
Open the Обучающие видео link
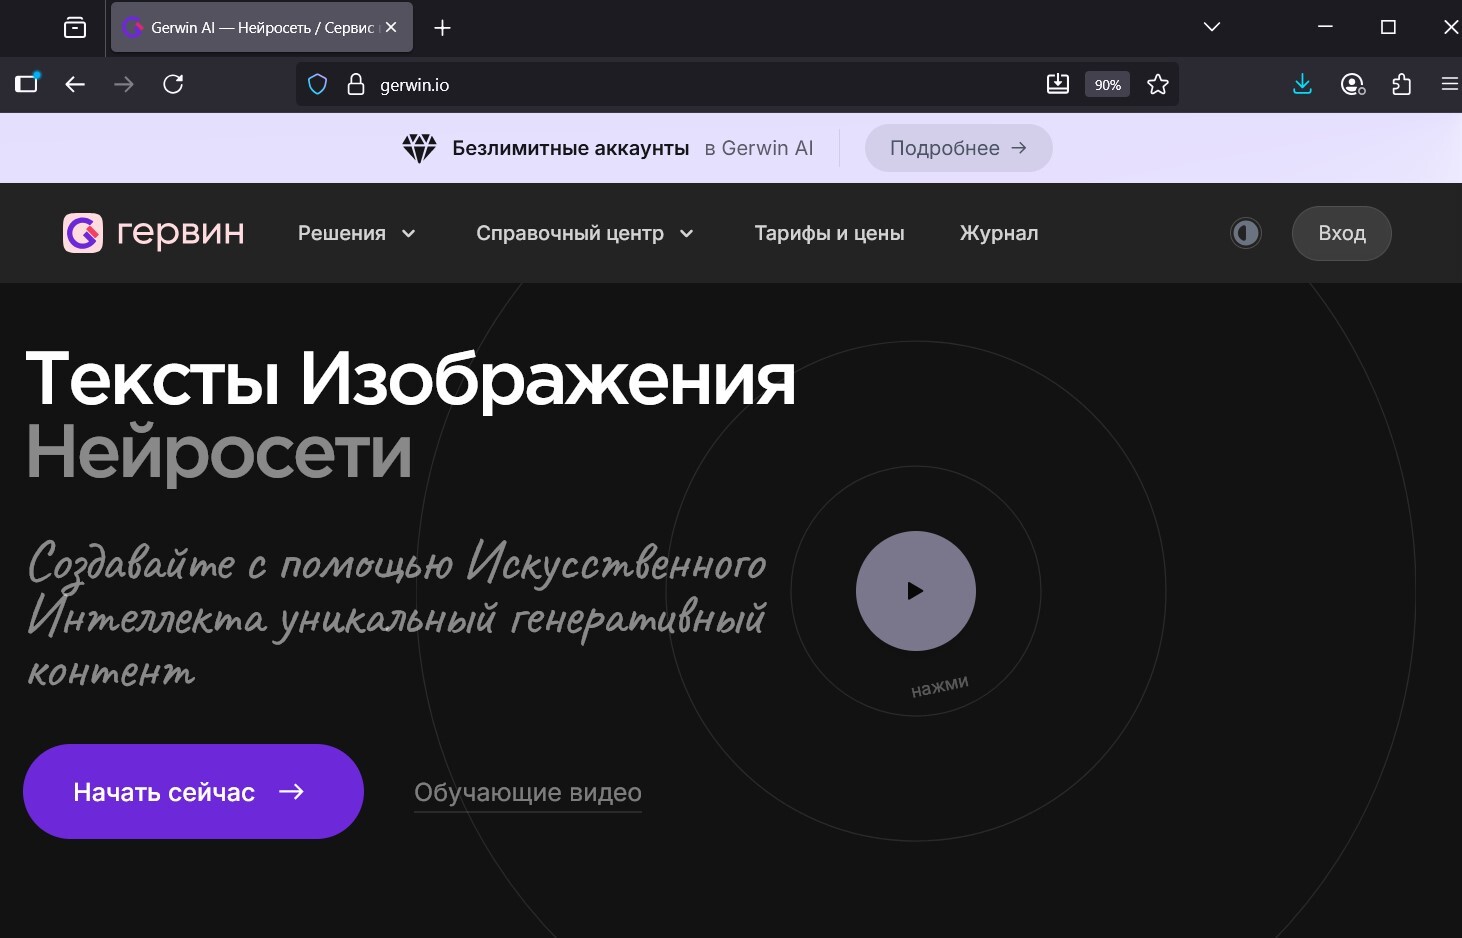527,792
